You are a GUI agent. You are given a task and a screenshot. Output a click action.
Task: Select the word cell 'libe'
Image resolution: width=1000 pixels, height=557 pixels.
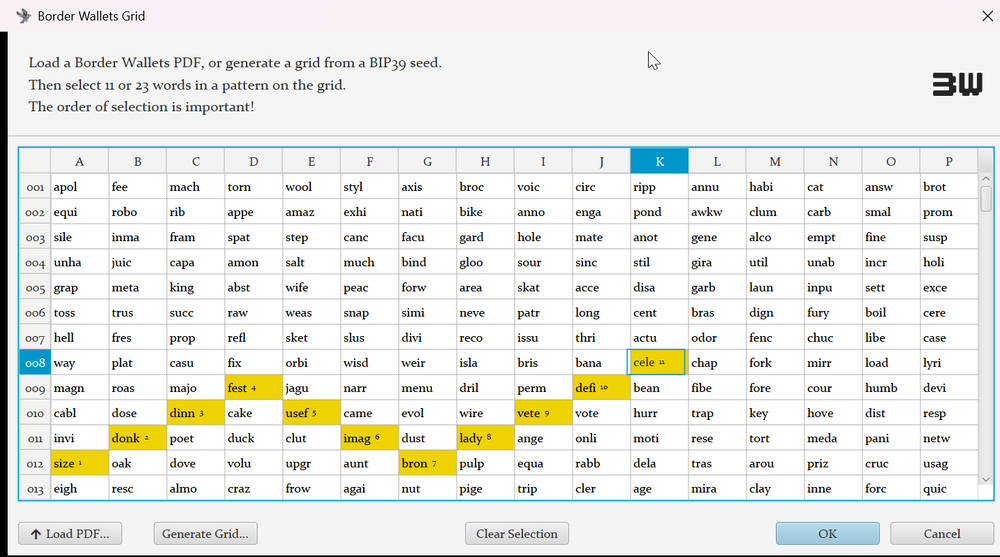coord(891,338)
